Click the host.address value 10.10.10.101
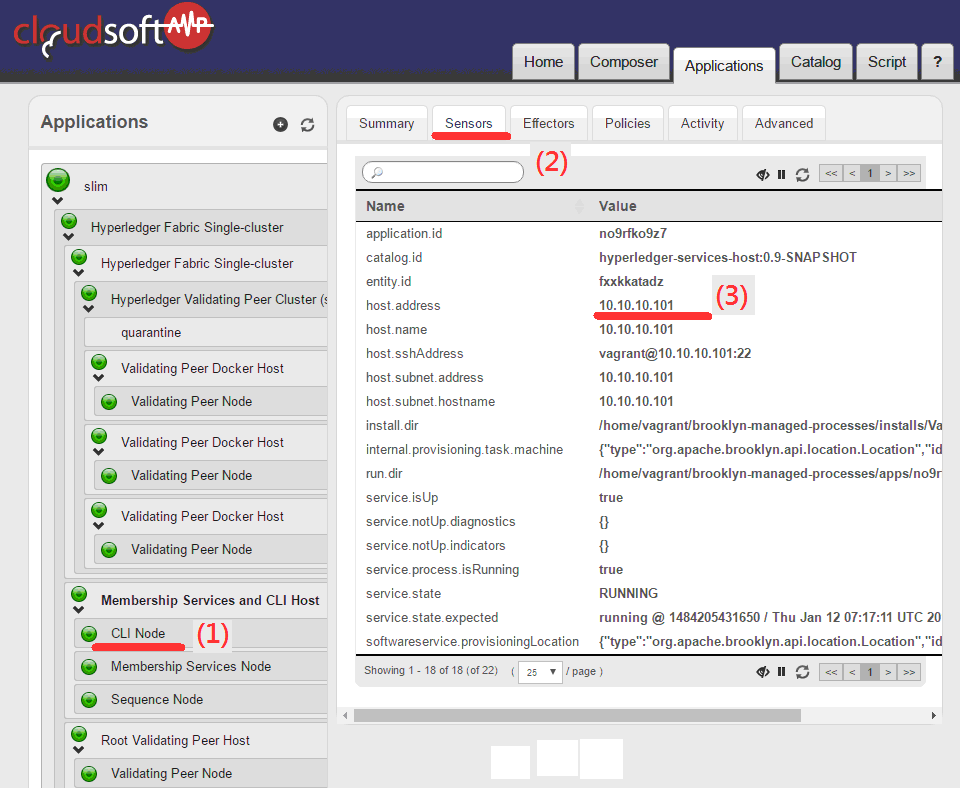The image size is (960, 788). tap(636, 305)
